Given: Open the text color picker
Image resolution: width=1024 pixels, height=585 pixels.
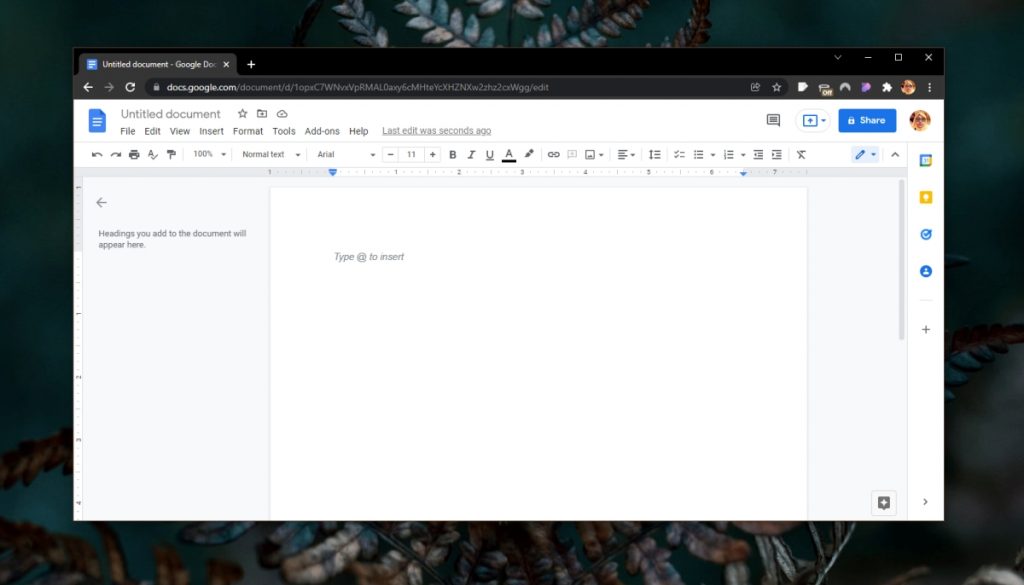Looking at the screenshot, I should [x=509, y=154].
